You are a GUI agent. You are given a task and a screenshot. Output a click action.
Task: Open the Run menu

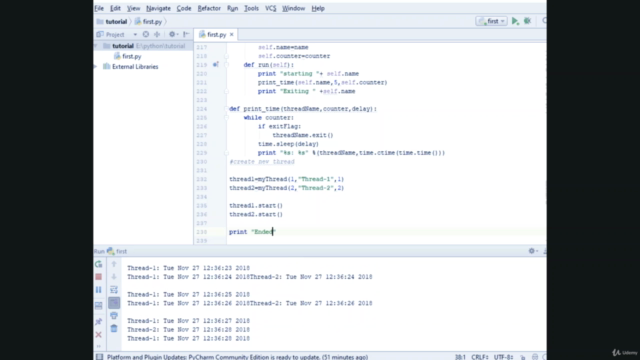point(232,8)
